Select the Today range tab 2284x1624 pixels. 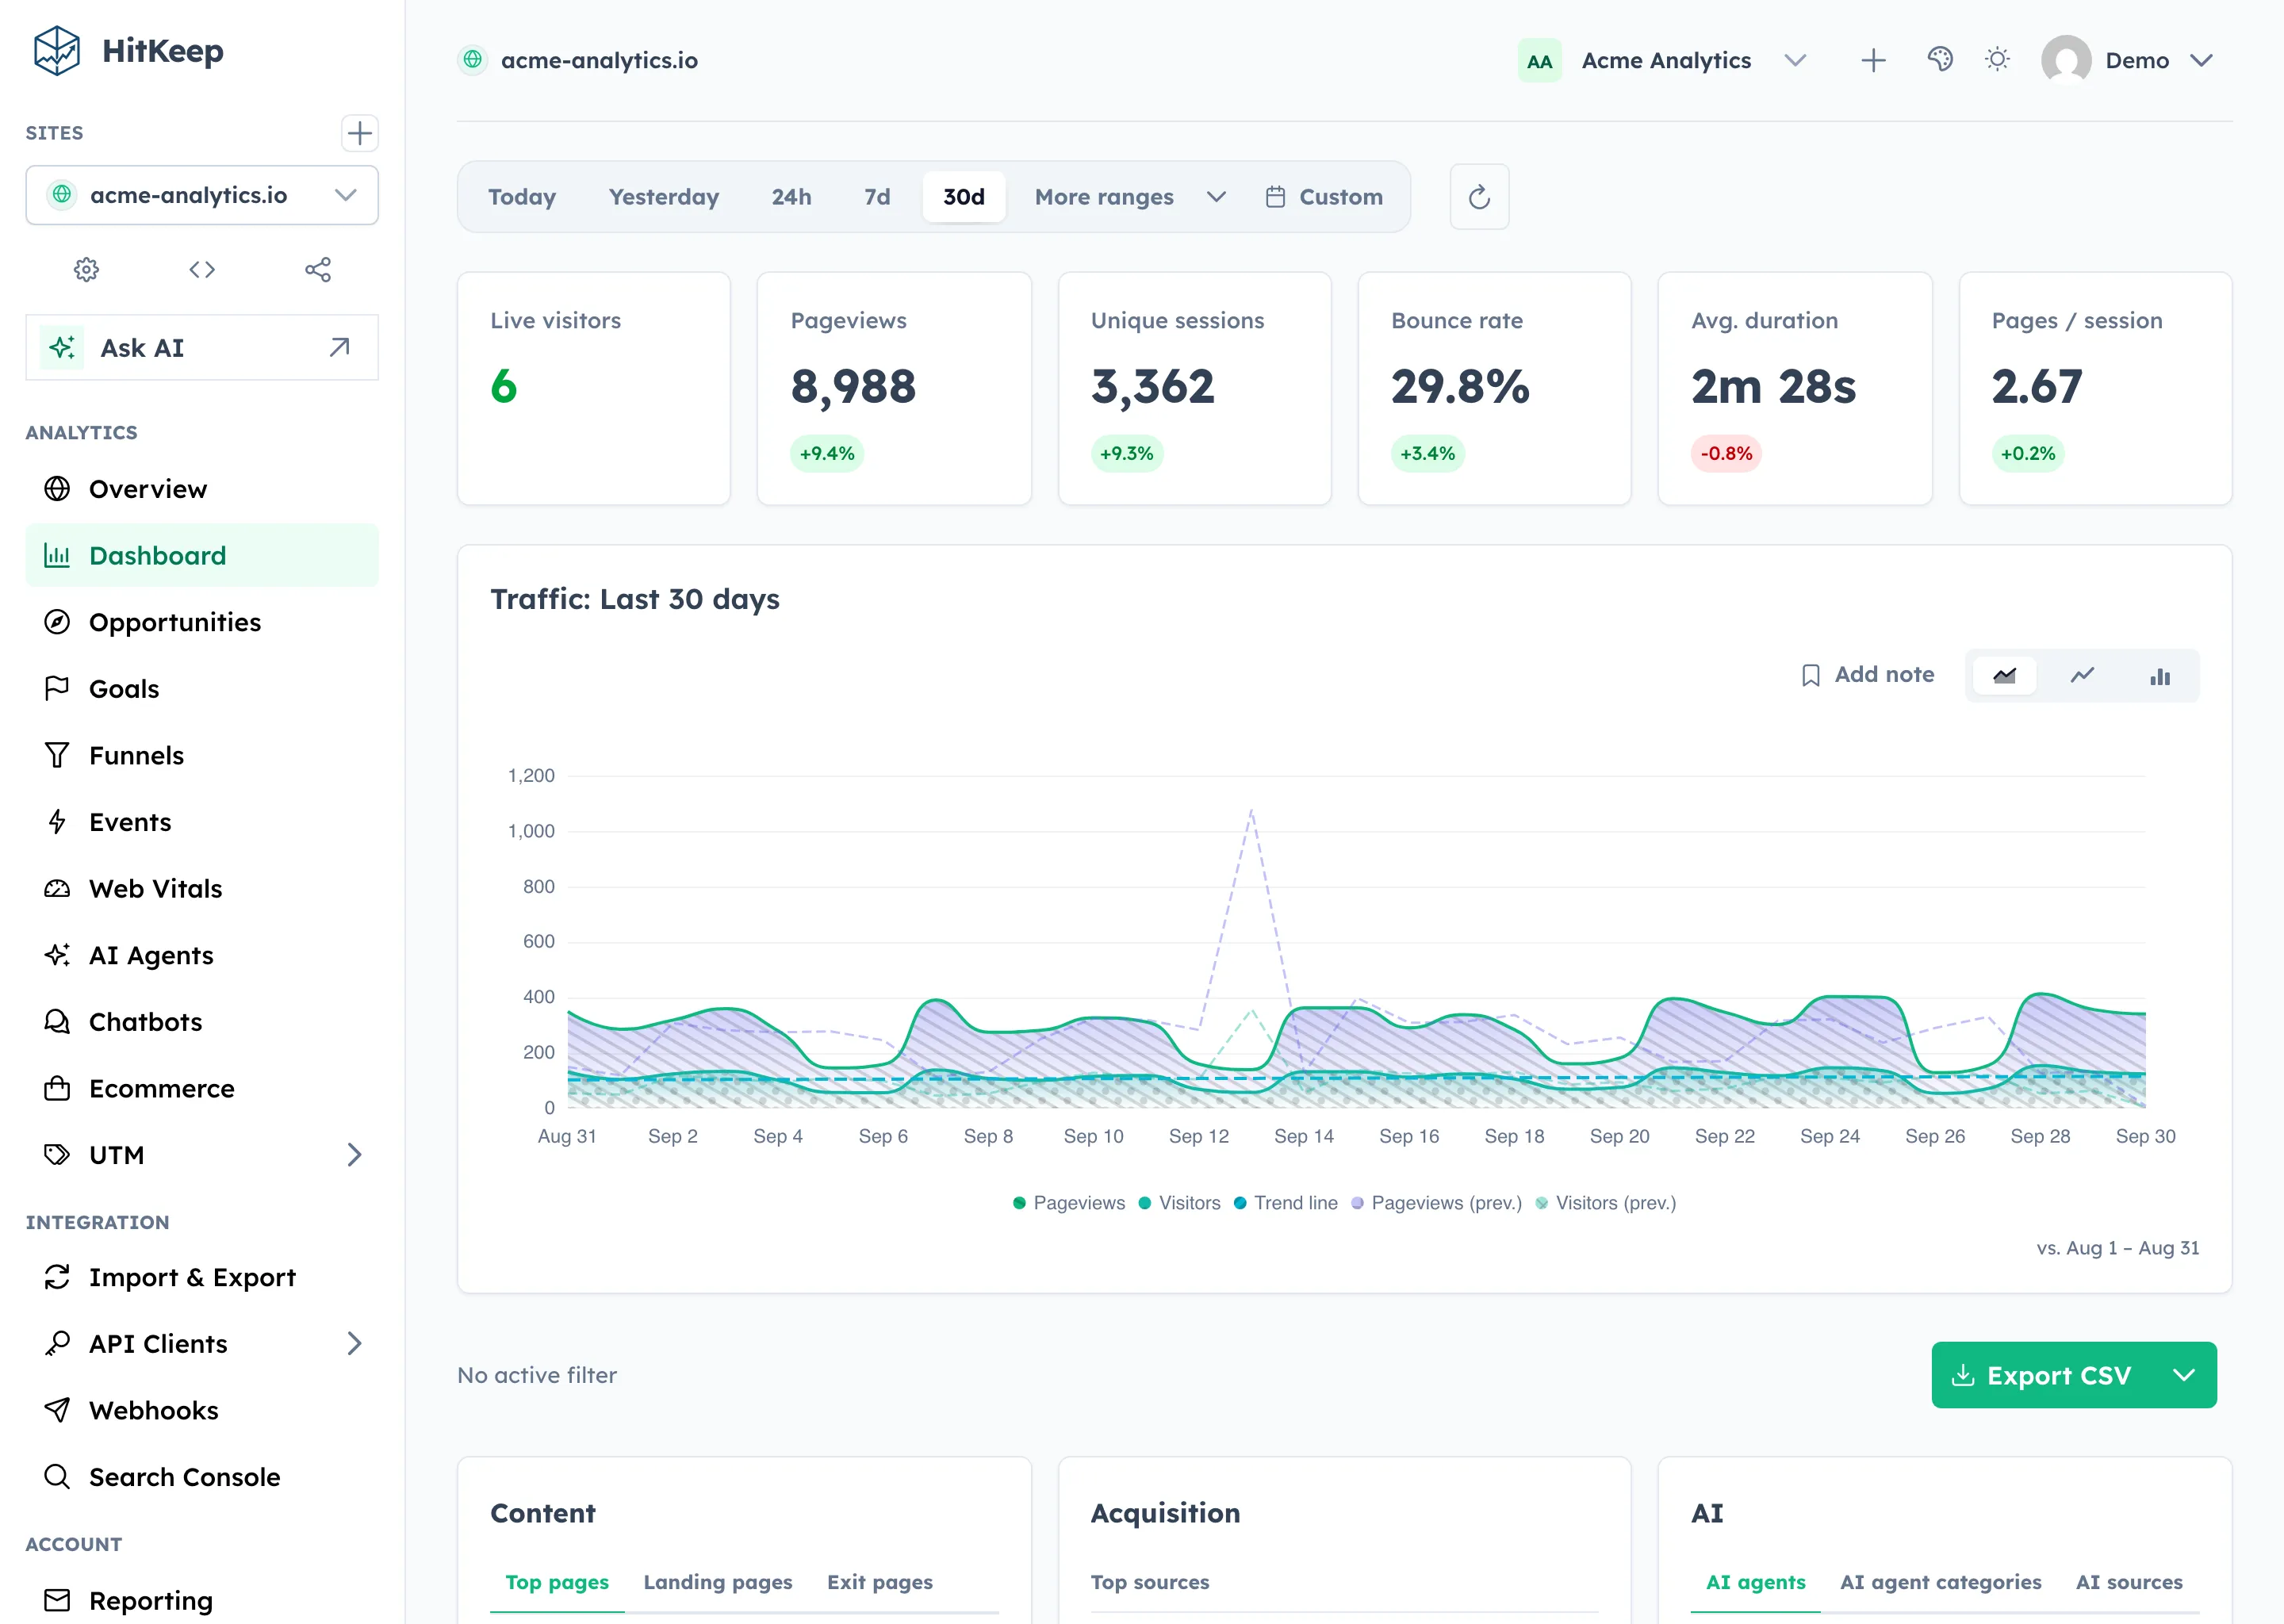(522, 197)
